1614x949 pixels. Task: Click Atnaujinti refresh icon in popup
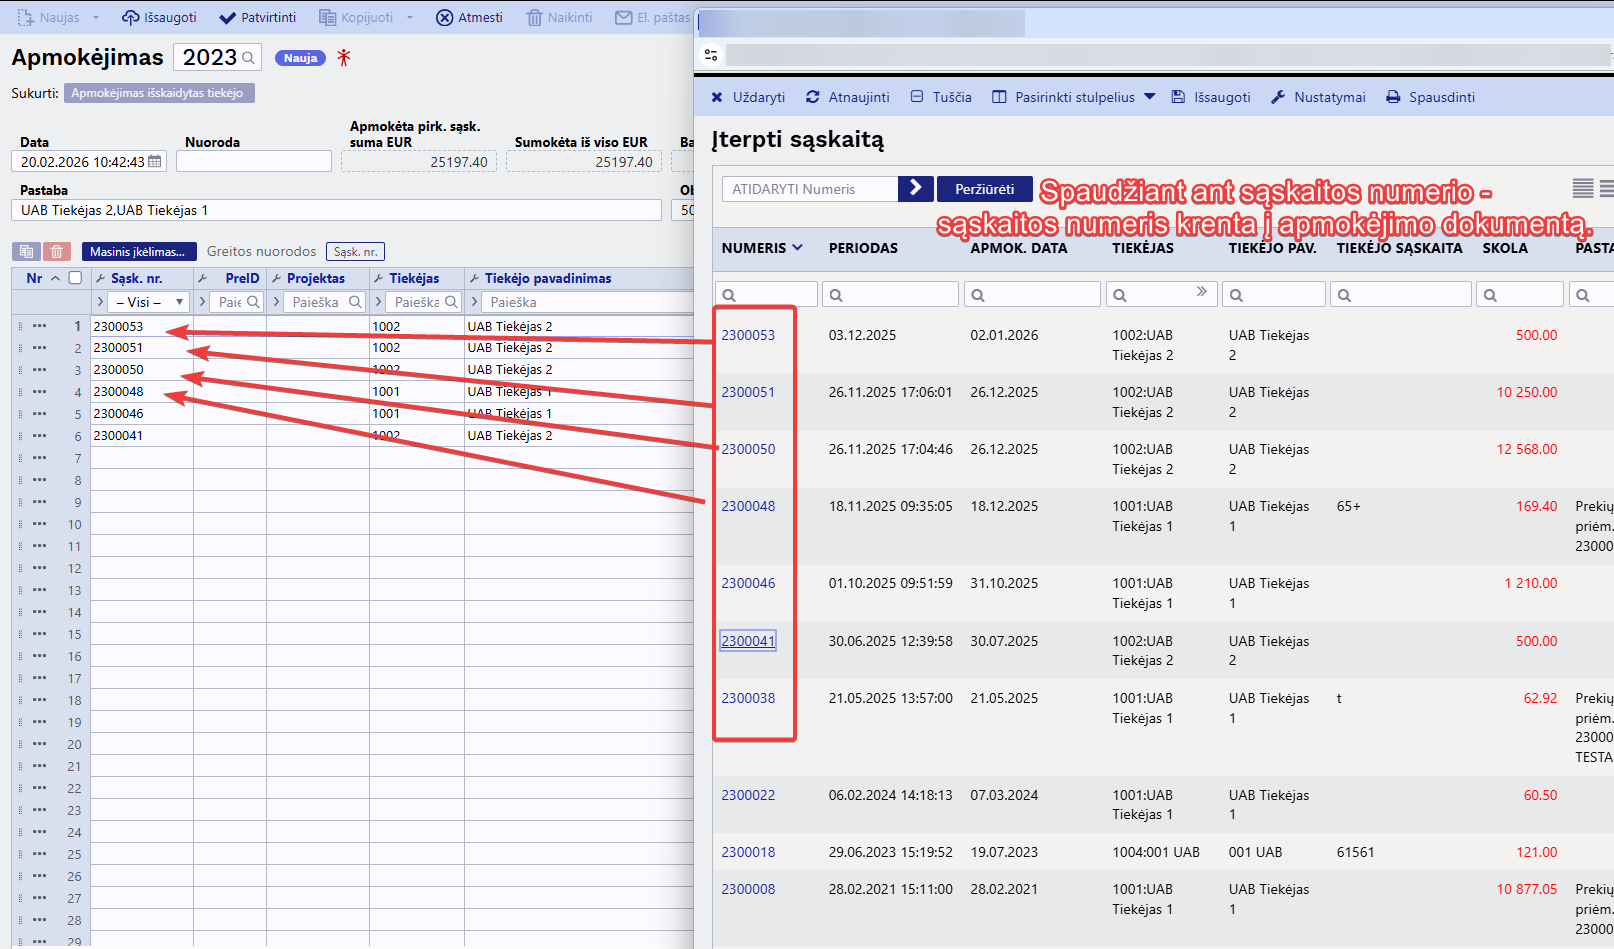(813, 97)
